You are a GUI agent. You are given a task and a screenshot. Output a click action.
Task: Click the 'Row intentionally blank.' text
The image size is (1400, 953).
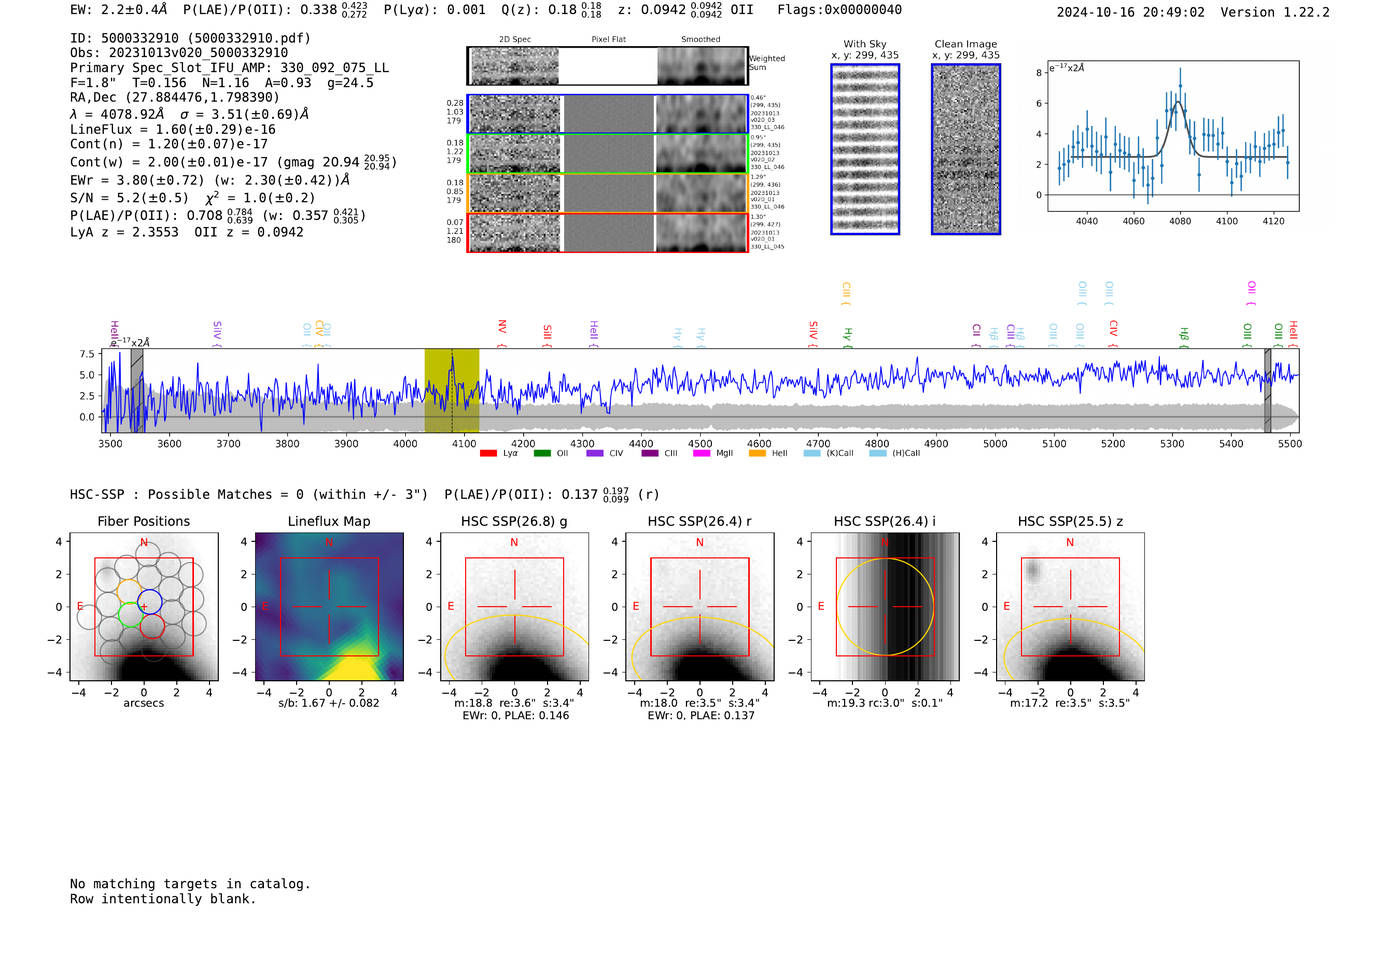point(163,899)
